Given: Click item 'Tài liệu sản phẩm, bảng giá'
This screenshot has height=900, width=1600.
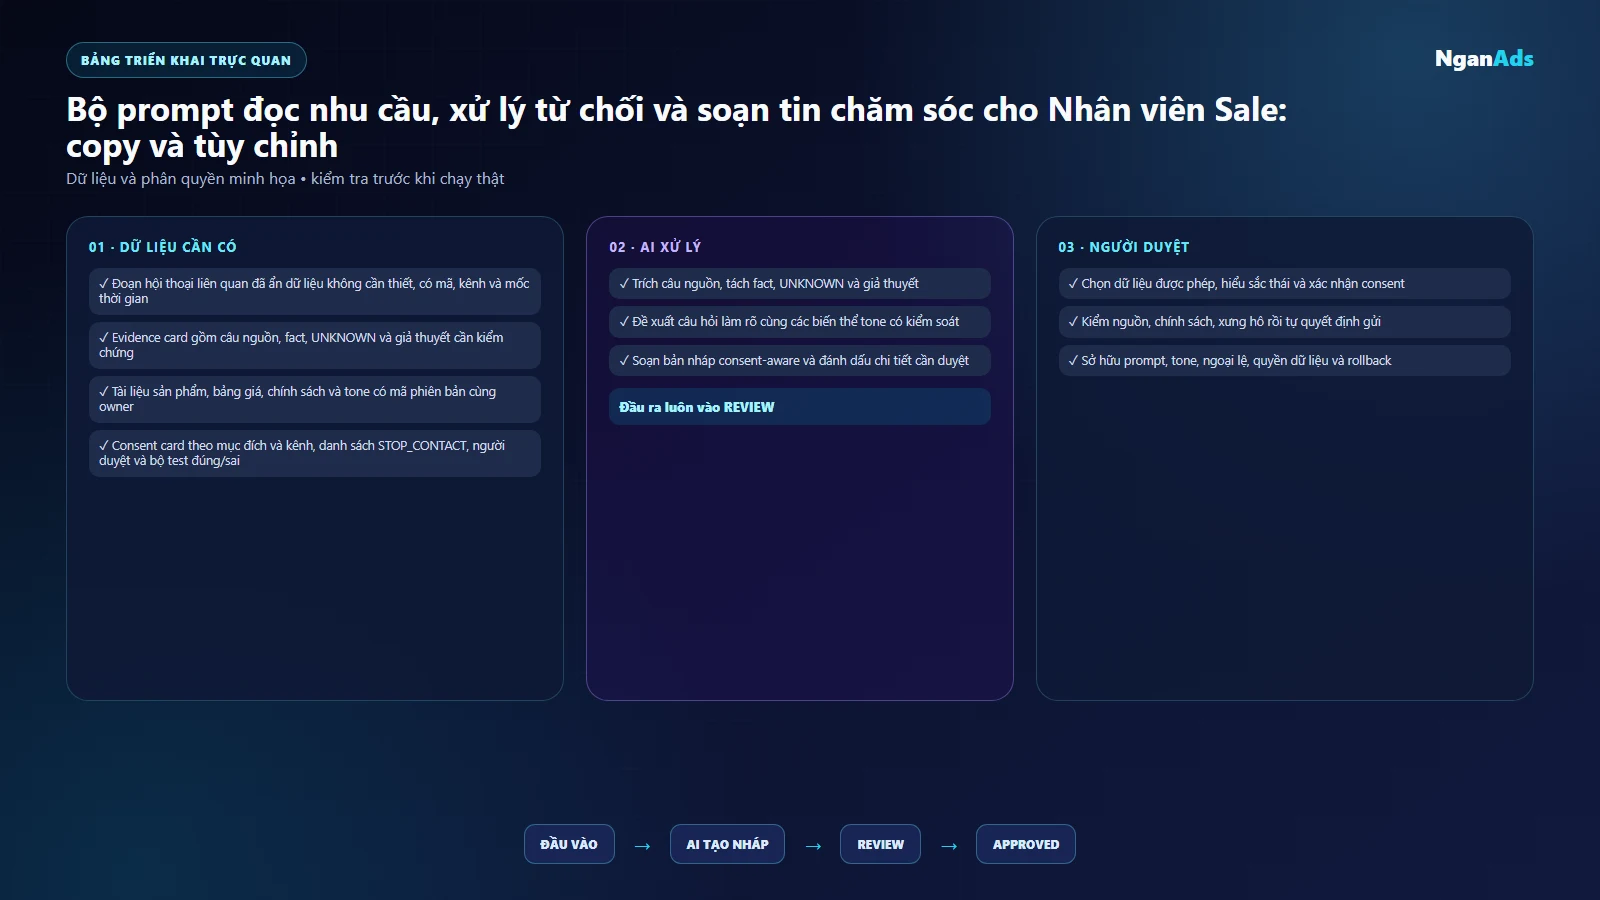Looking at the screenshot, I should (x=315, y=399).
